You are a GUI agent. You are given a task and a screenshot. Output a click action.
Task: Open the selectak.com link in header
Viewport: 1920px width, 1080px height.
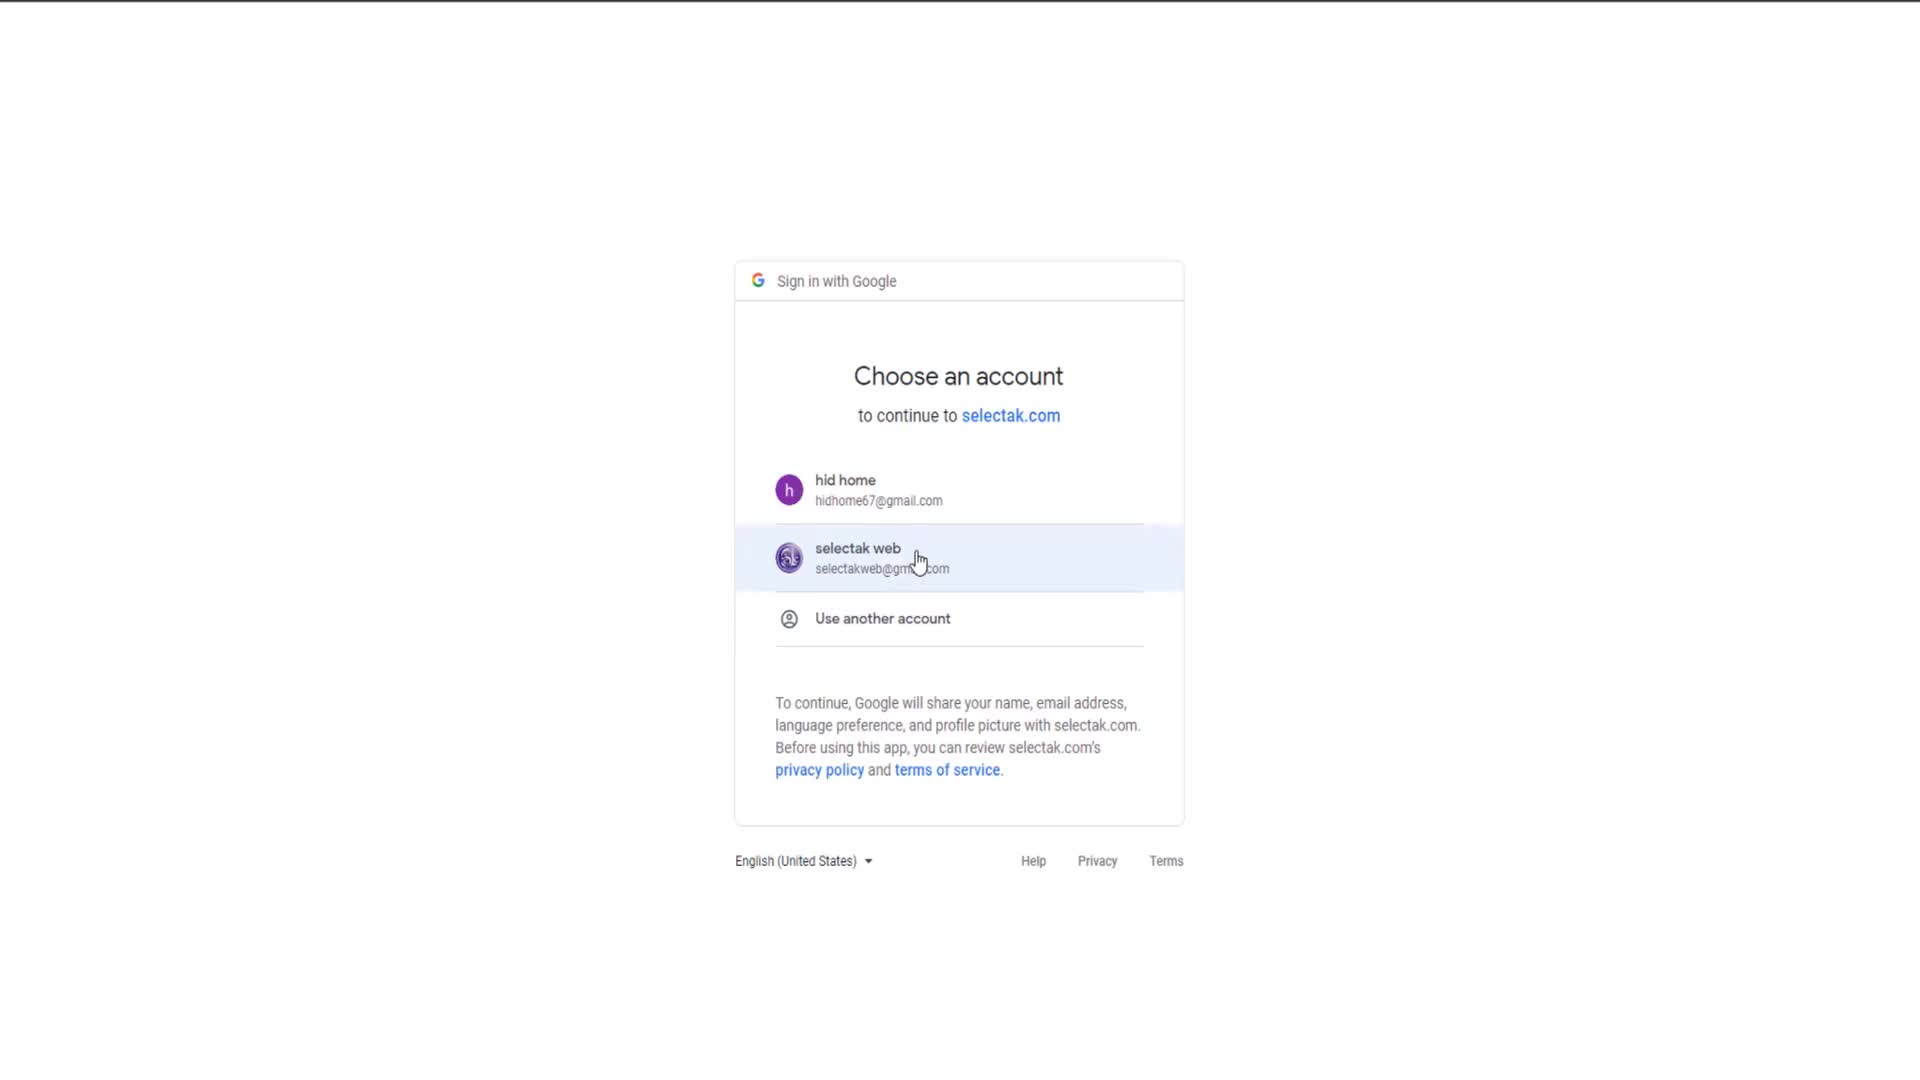(x=1010, y=416)
